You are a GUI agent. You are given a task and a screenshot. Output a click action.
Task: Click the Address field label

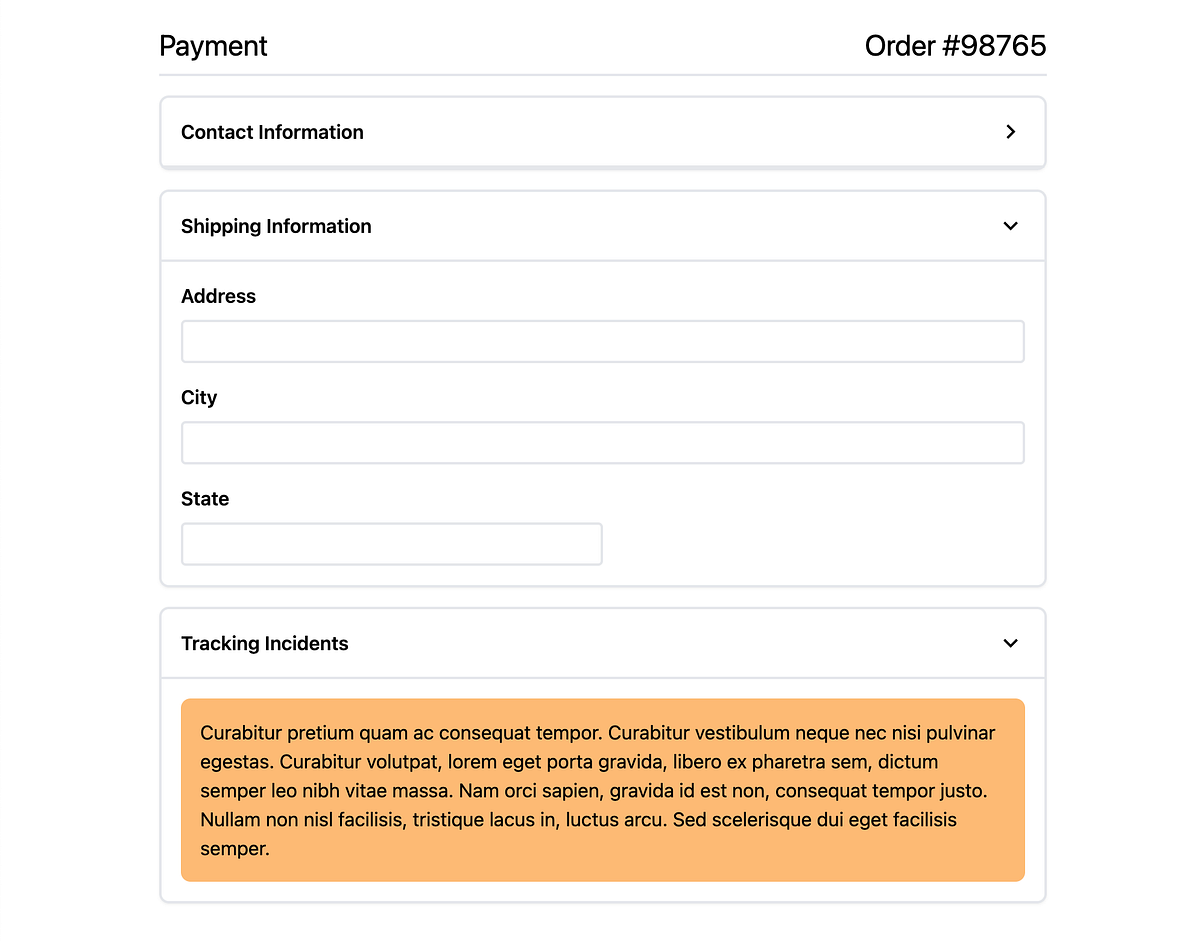[218, 296]
